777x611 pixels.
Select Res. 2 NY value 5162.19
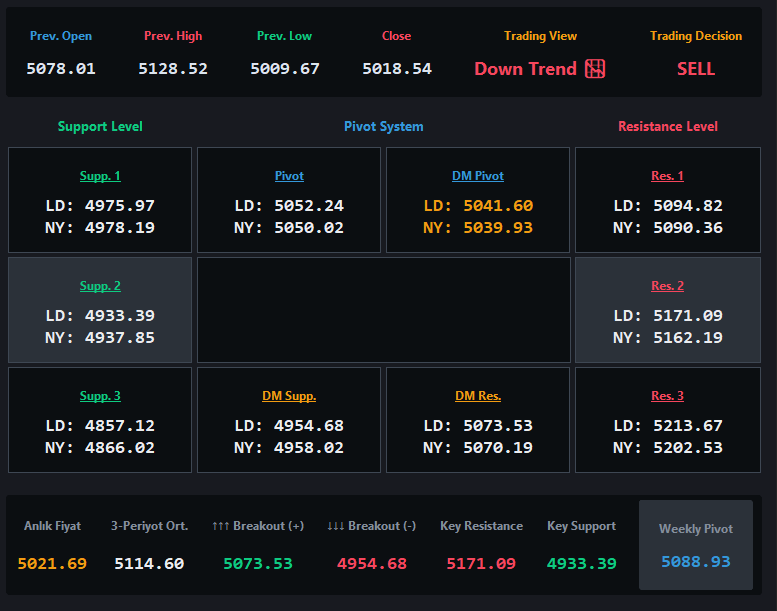[x=688, y=338]
